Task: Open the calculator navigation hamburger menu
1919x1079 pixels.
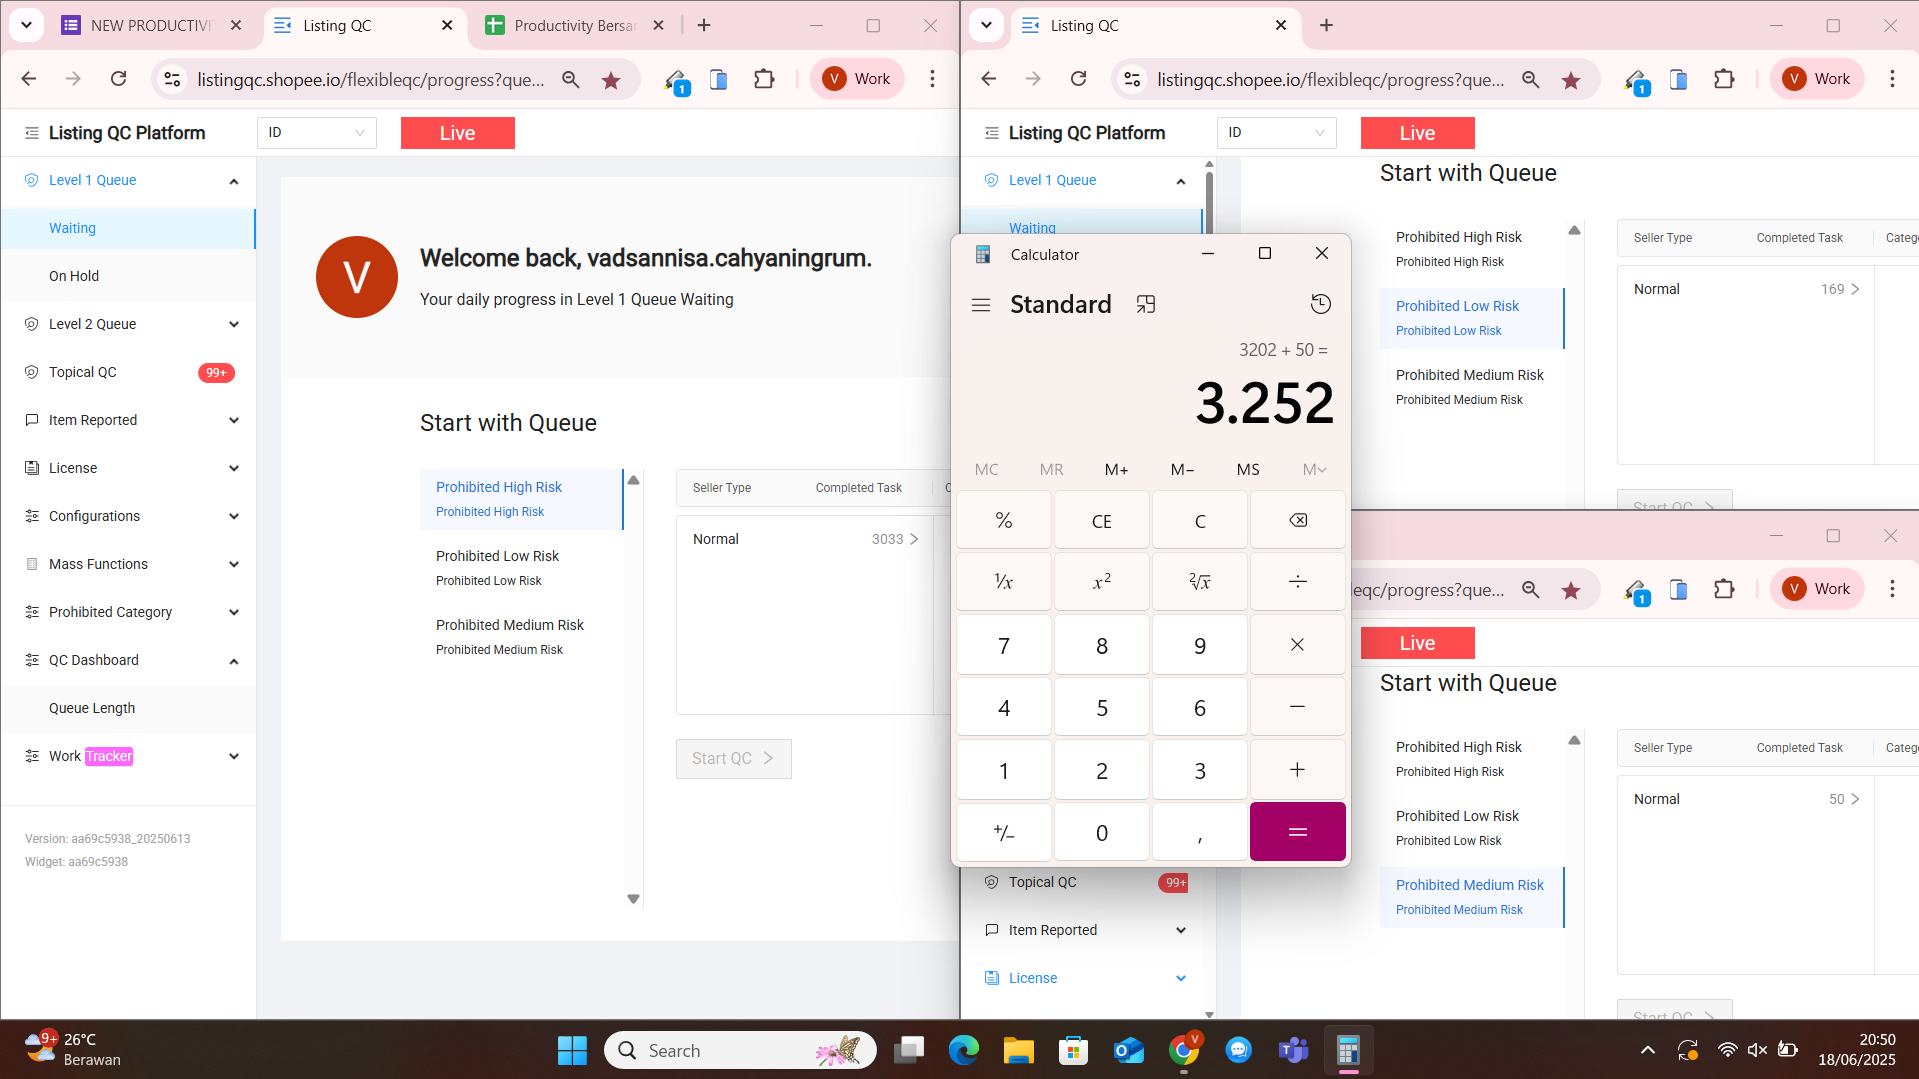Action: 981,305
